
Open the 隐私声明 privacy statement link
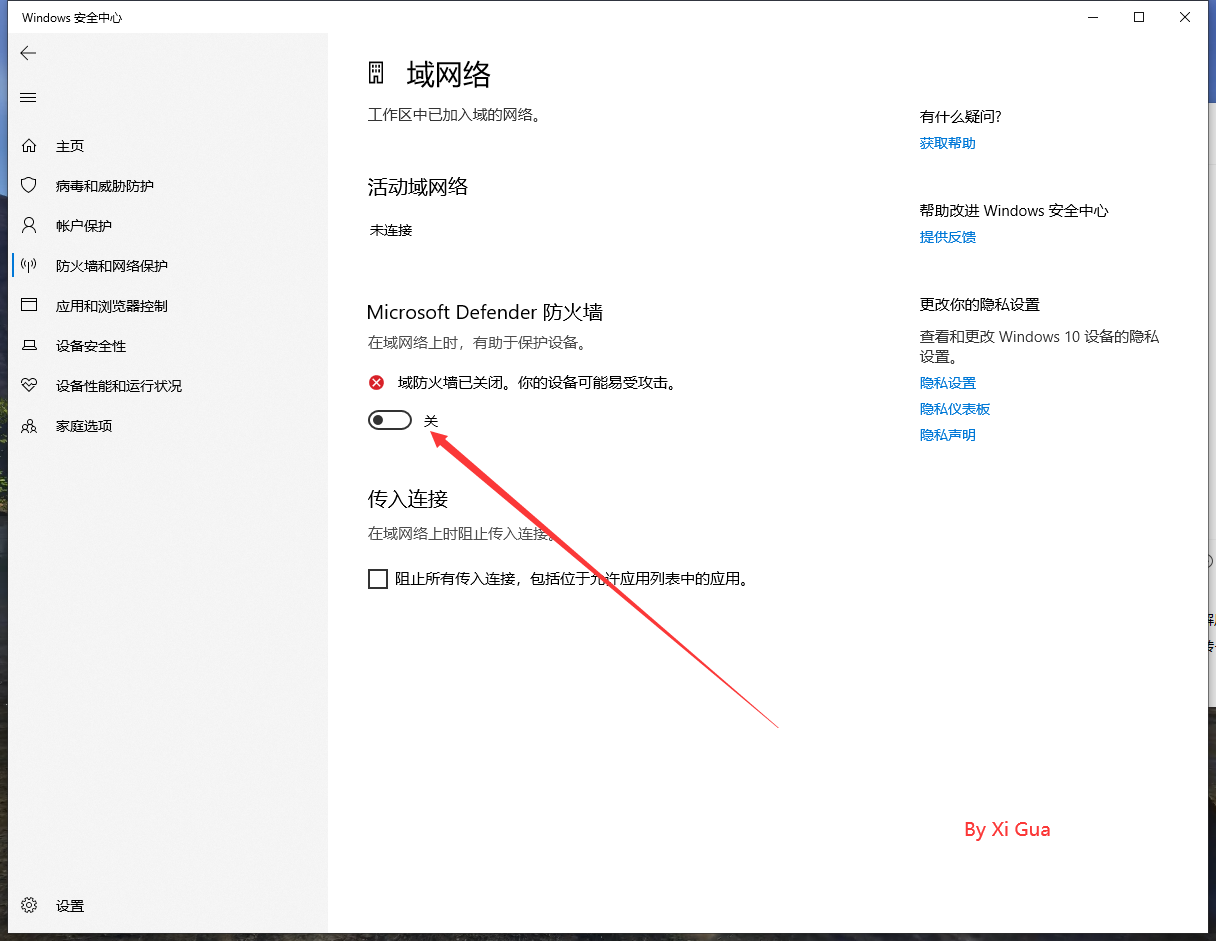click(947, 435)
